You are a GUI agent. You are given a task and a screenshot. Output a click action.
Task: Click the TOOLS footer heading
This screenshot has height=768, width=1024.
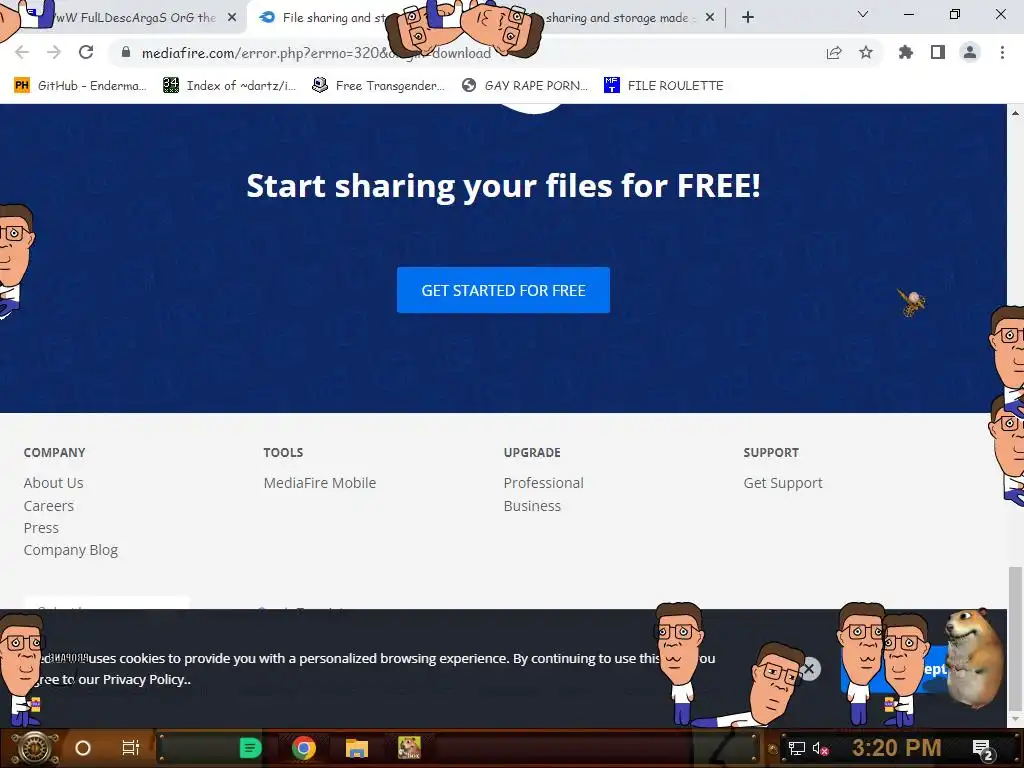click(283, 453)
